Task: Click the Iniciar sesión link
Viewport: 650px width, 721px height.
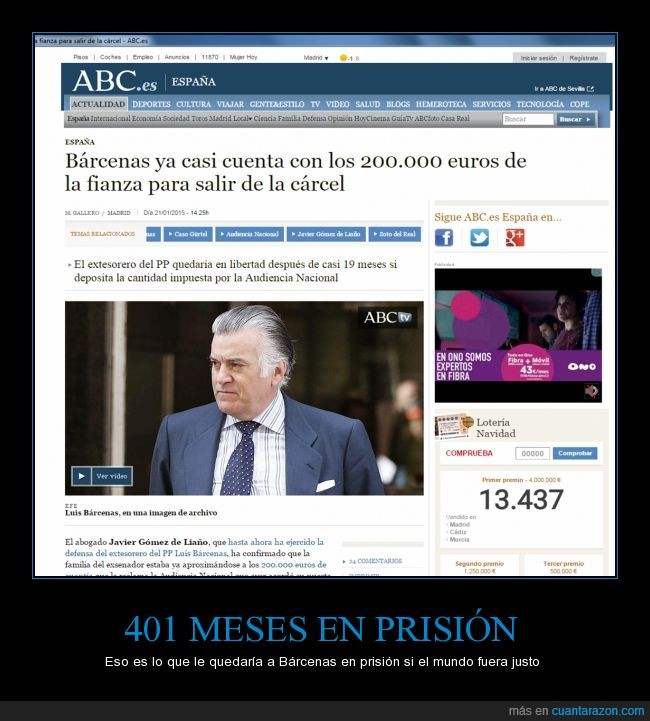Action: coord(538,58)
